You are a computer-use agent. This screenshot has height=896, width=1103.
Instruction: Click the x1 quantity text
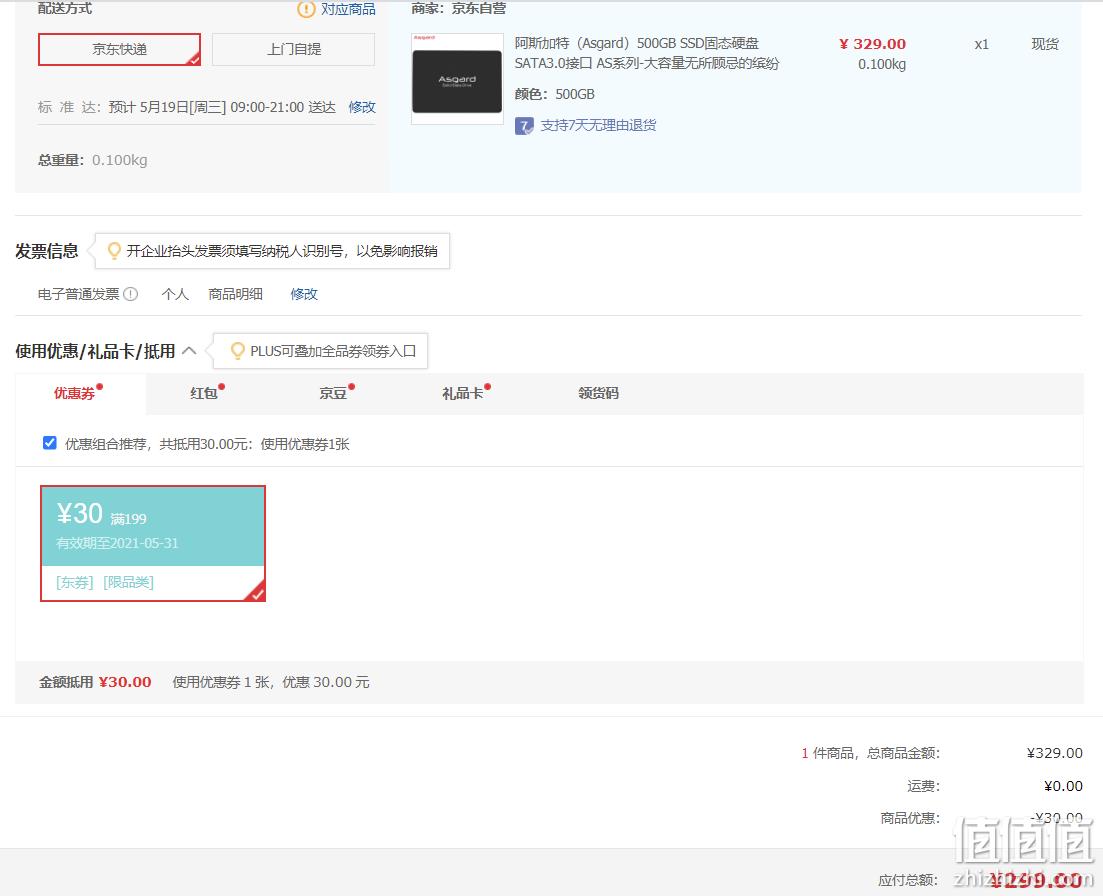click(981, 44)
